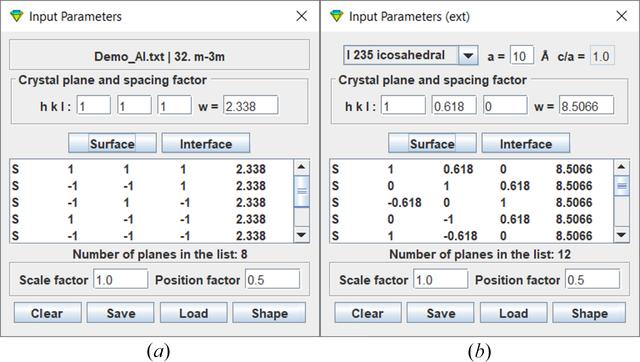Click the Demo_Al.txt | 32. m-3m label
Image resolution: width=640 pixels, height=362 pixels.
coord(160,56)
